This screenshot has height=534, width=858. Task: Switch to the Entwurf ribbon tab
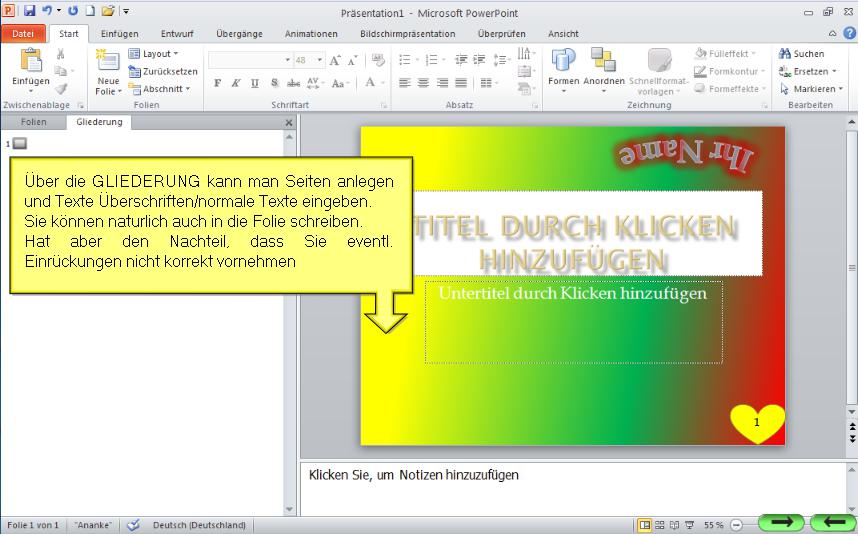(x=177, y=33)
